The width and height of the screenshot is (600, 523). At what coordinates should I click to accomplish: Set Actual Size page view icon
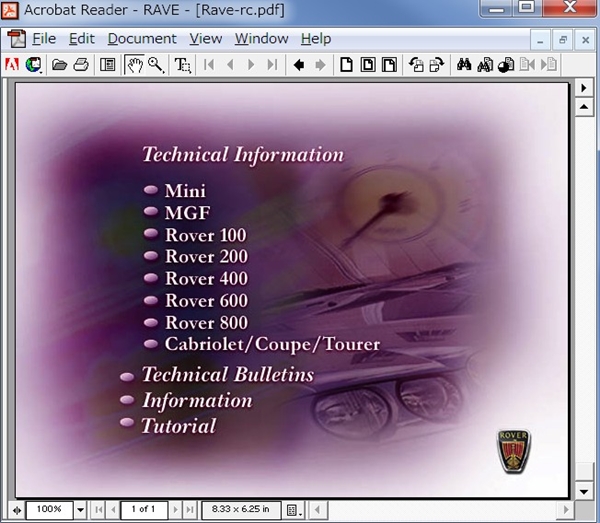click(x=346, y=64)
